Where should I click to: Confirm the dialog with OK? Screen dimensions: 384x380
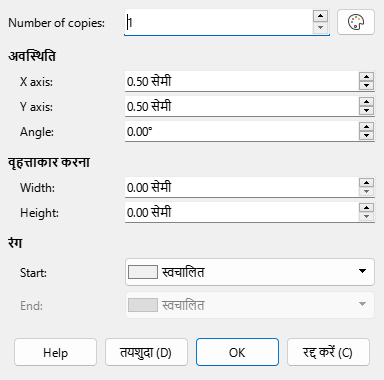point(237,352)
